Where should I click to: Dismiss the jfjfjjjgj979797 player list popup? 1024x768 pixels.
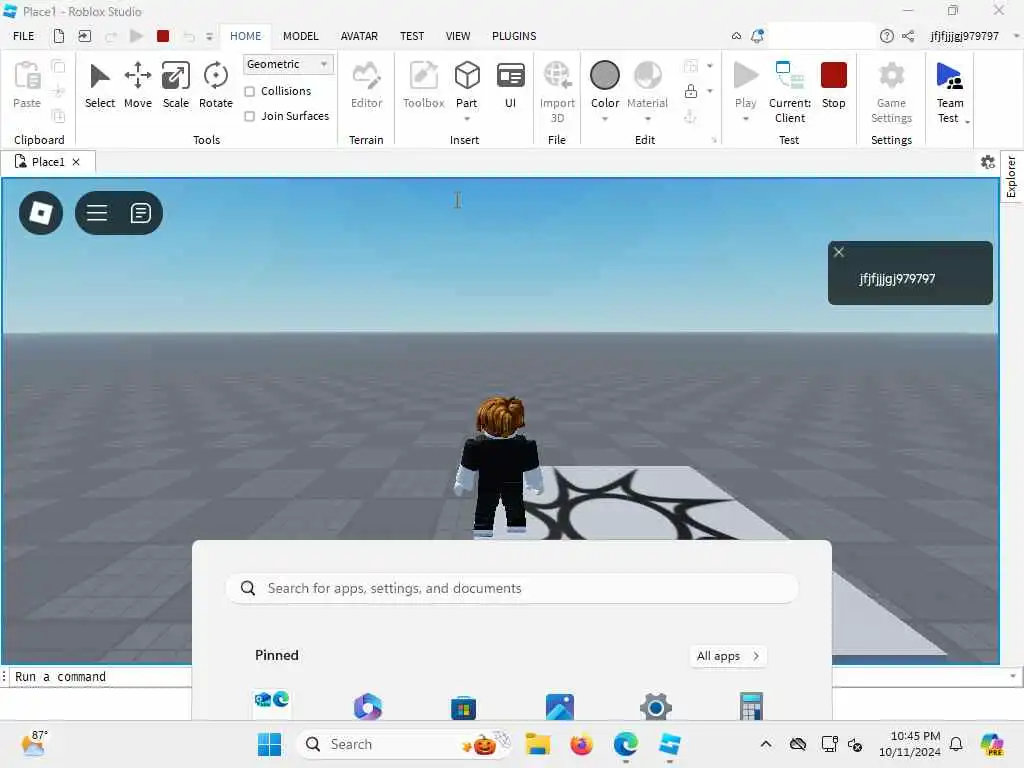[839, 253]
